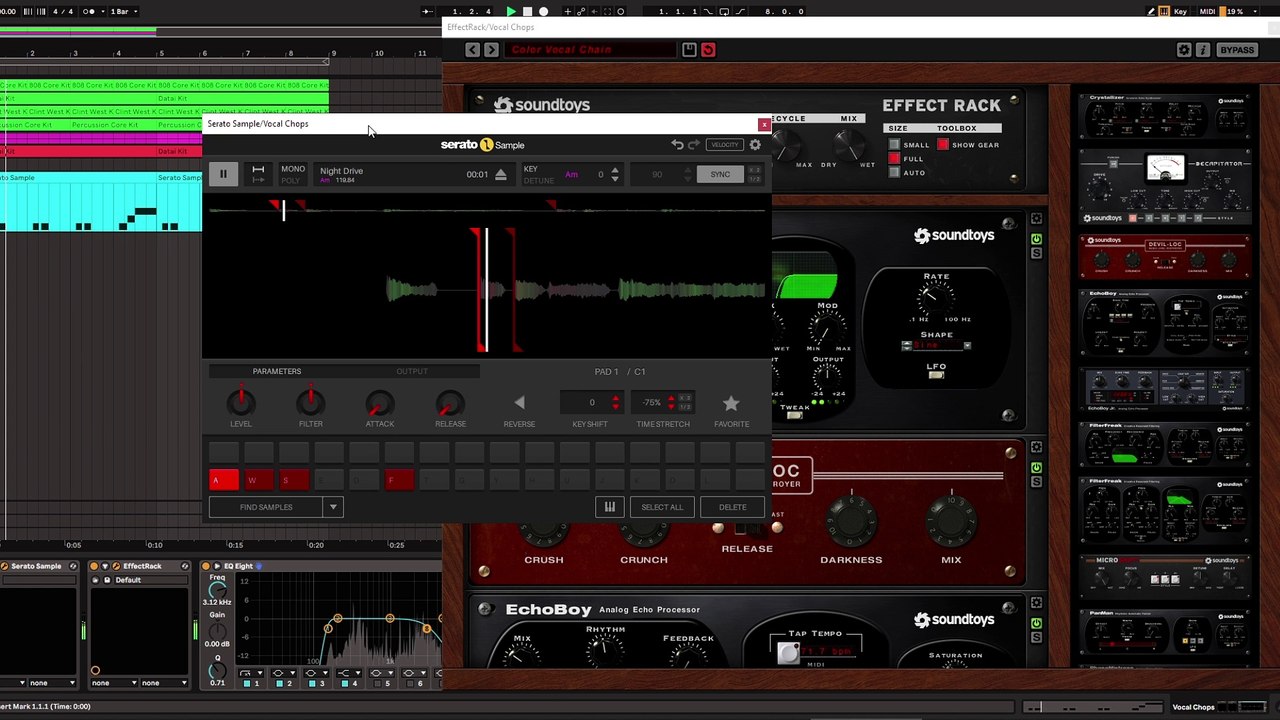Mark the pad as Favorite
Viewport: 1280px width, 720px height.
(731, 402)
